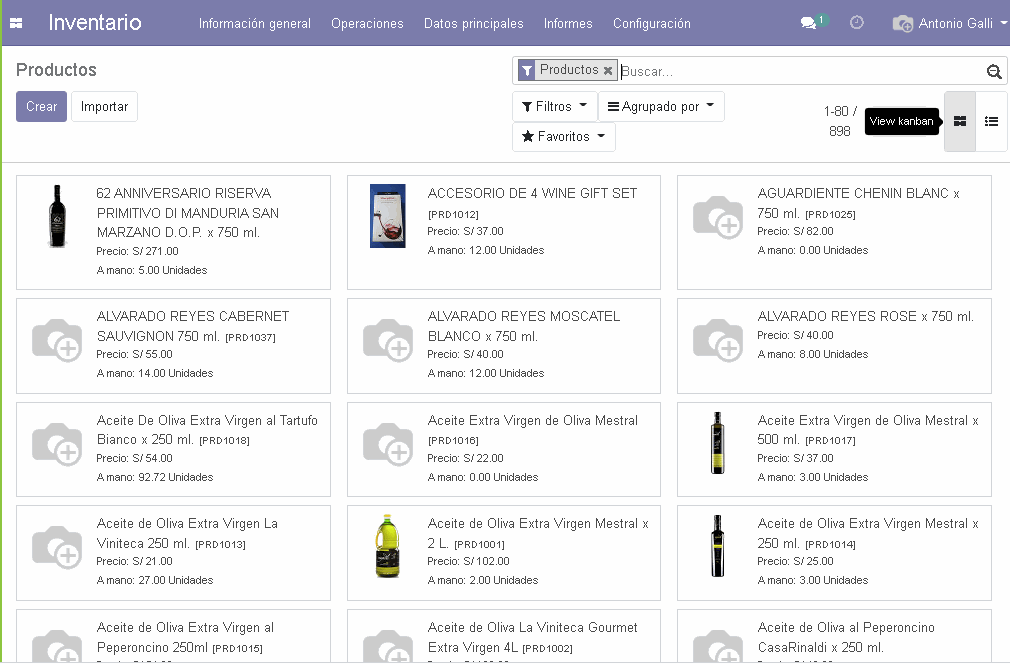Expand the Agrupado por dropdown
Screen dimensions: 1010x664
pyautogui.click(x=661, y=106)
